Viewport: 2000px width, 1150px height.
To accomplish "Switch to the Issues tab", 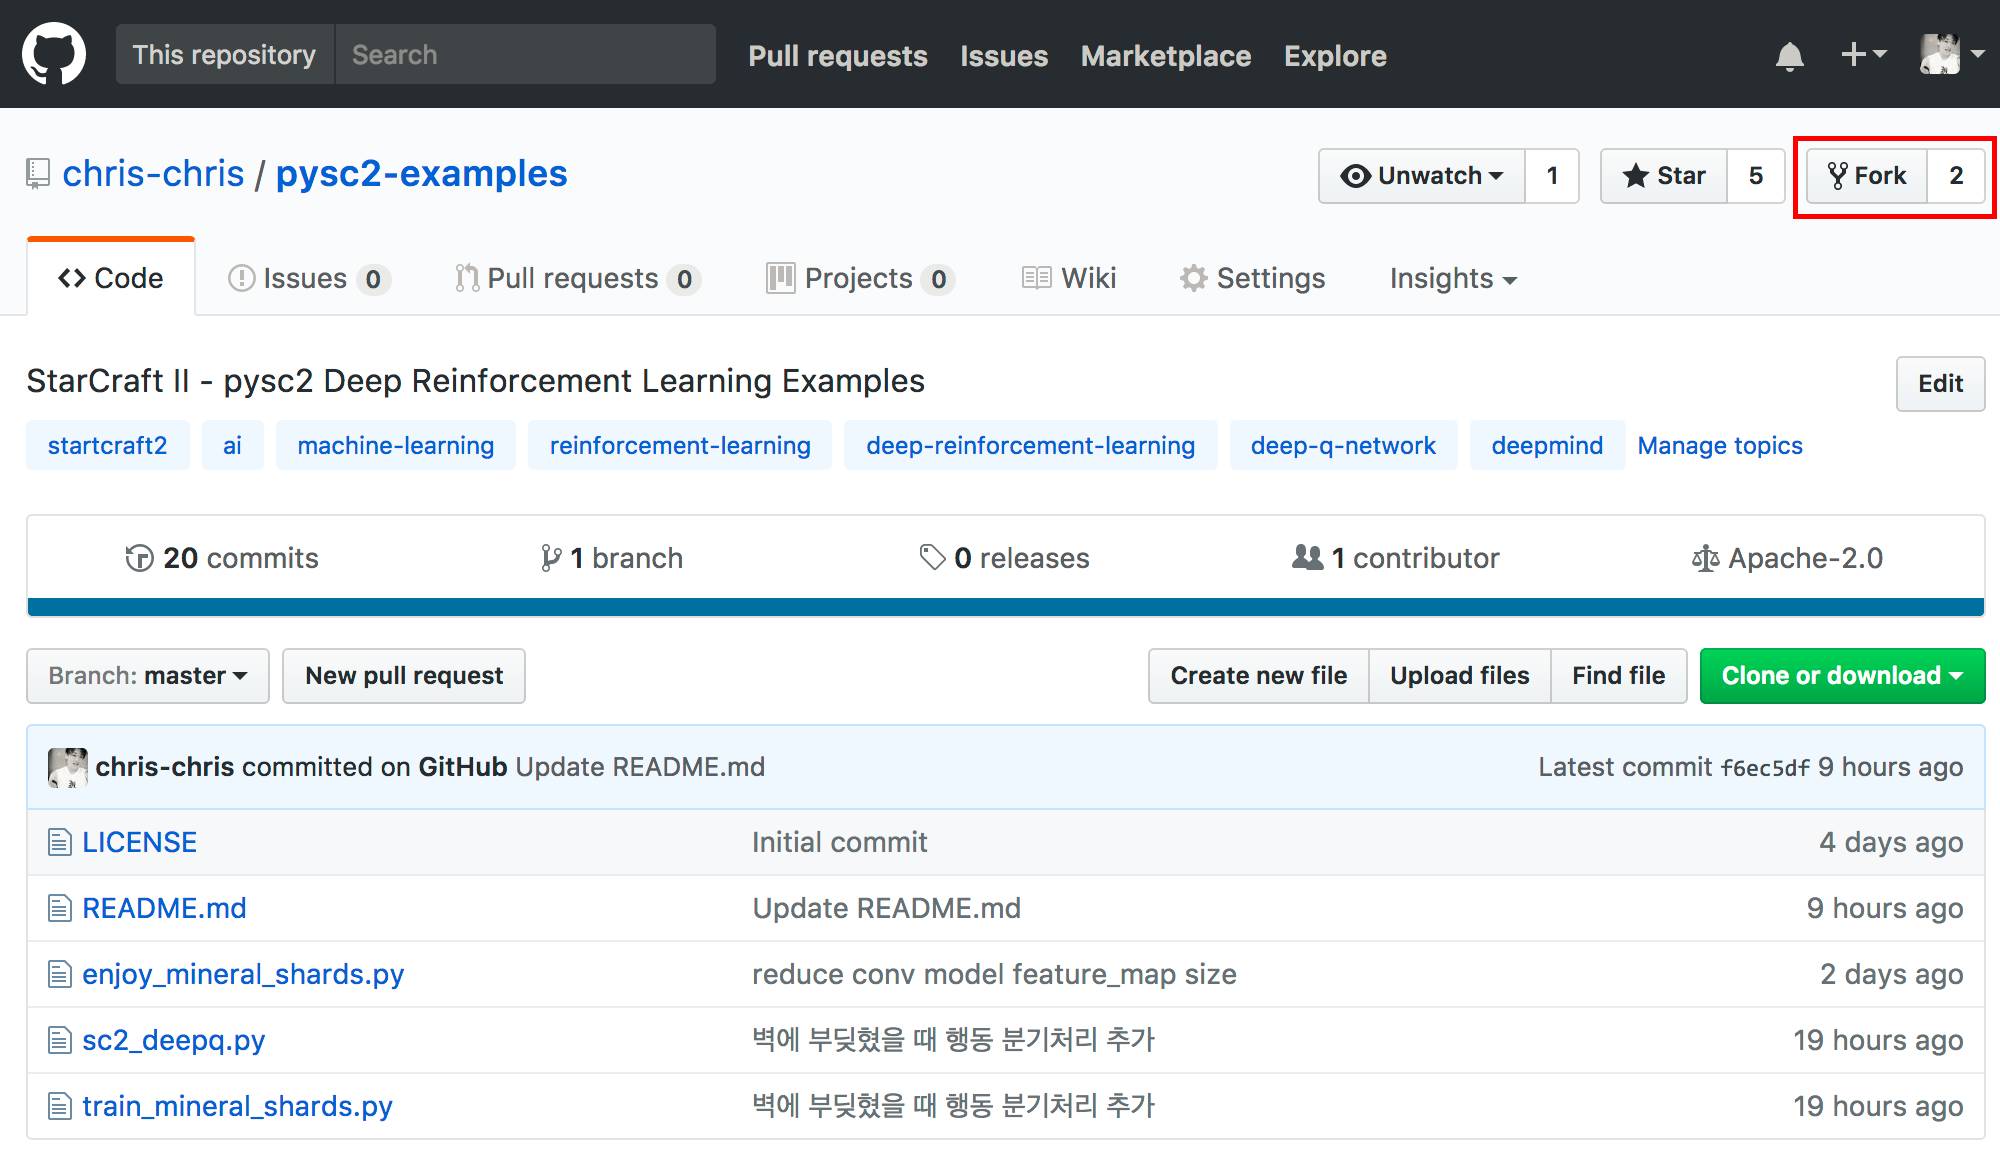I will [304, 278].
